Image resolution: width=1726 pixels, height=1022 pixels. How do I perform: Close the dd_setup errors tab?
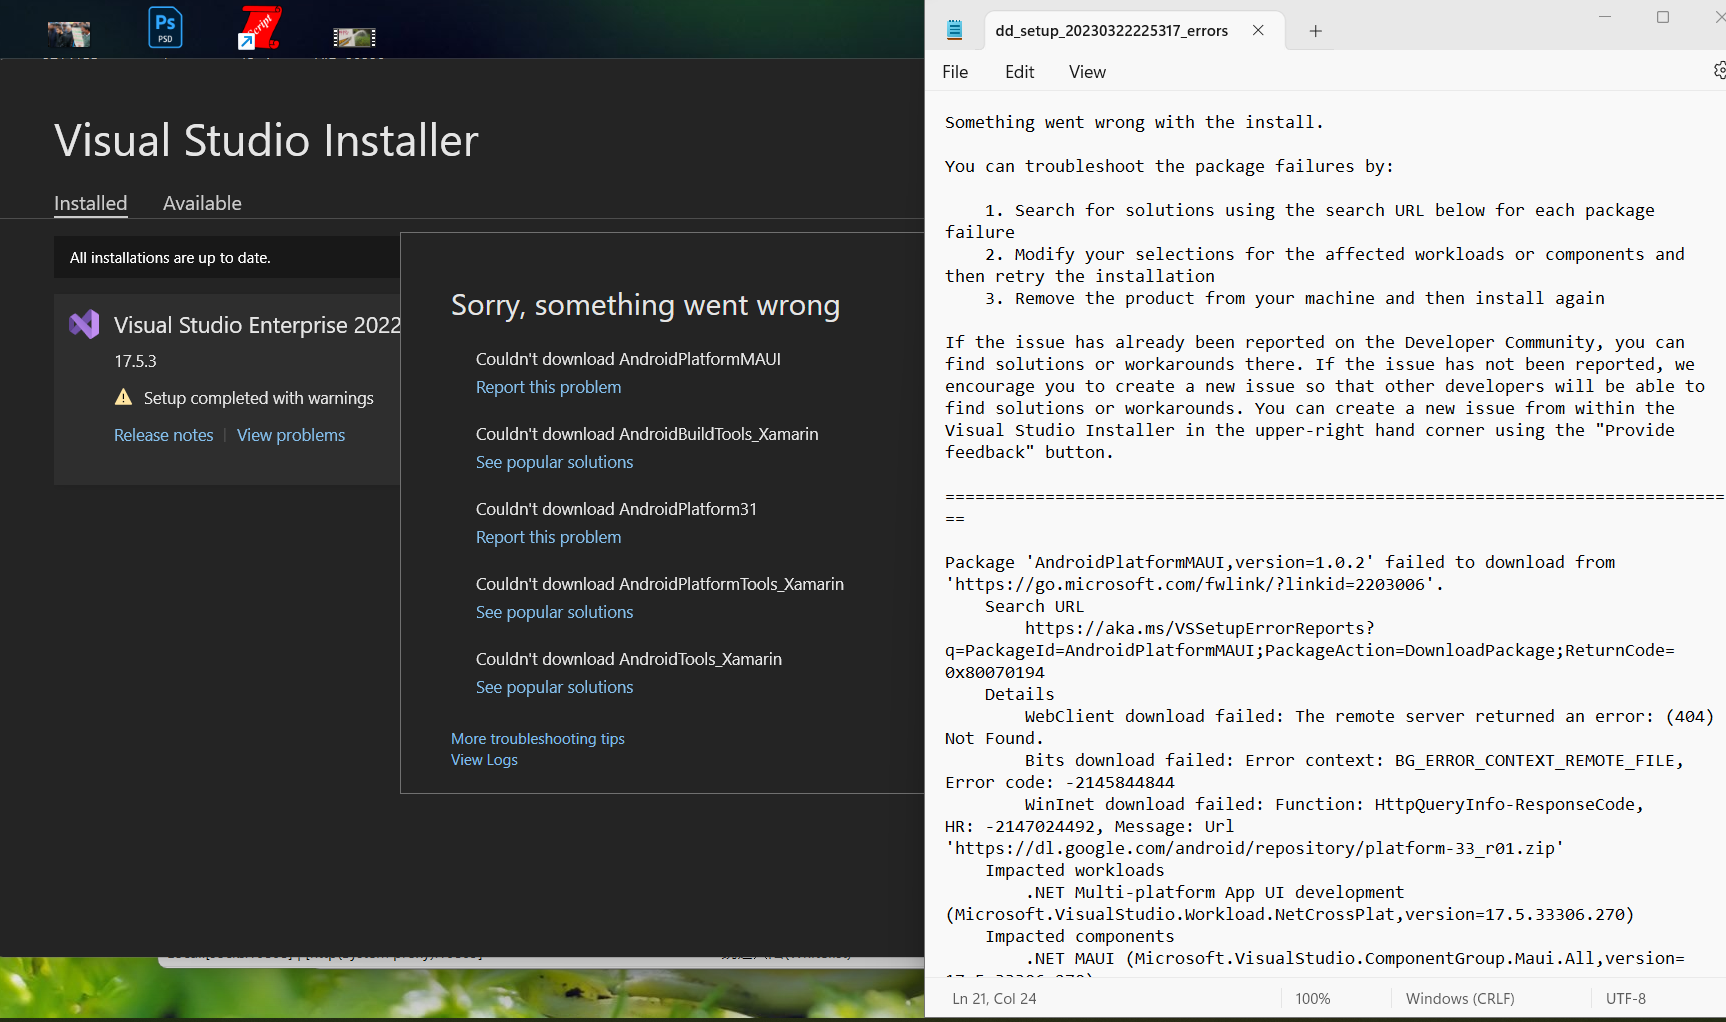1258,30
